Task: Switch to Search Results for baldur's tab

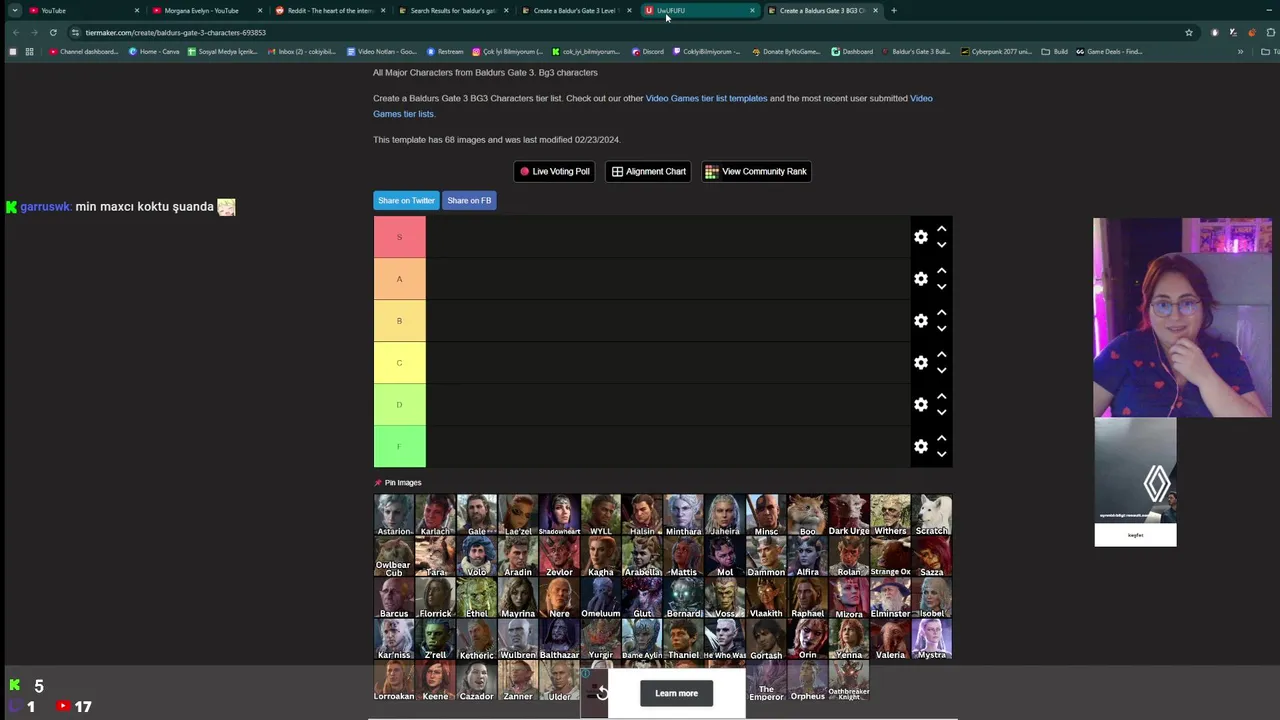Action: pyautogui.click(x=453, y=10)
